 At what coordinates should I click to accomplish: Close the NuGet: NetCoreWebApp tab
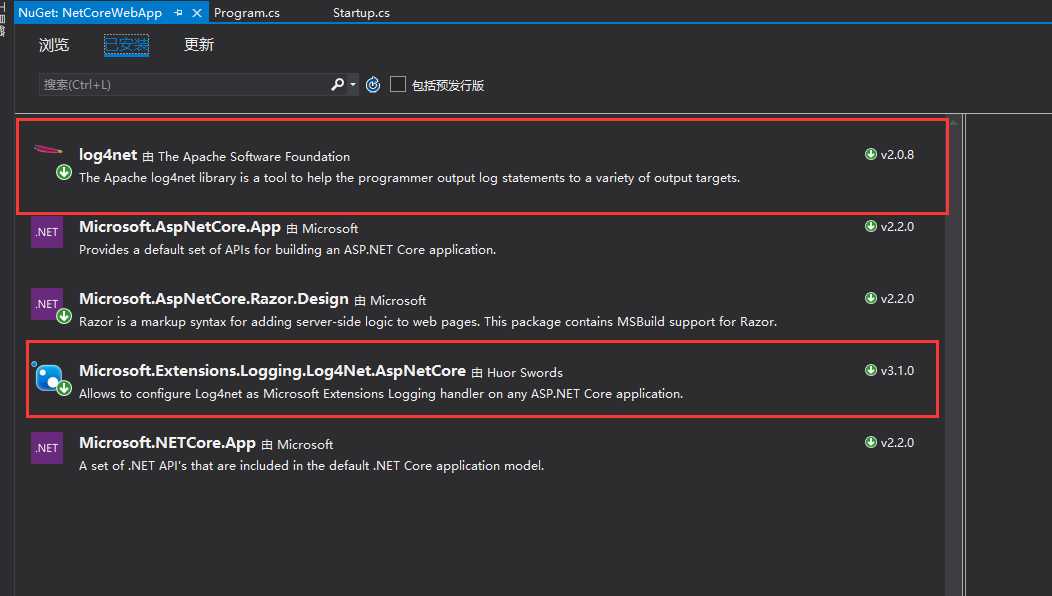click(197, 13)
